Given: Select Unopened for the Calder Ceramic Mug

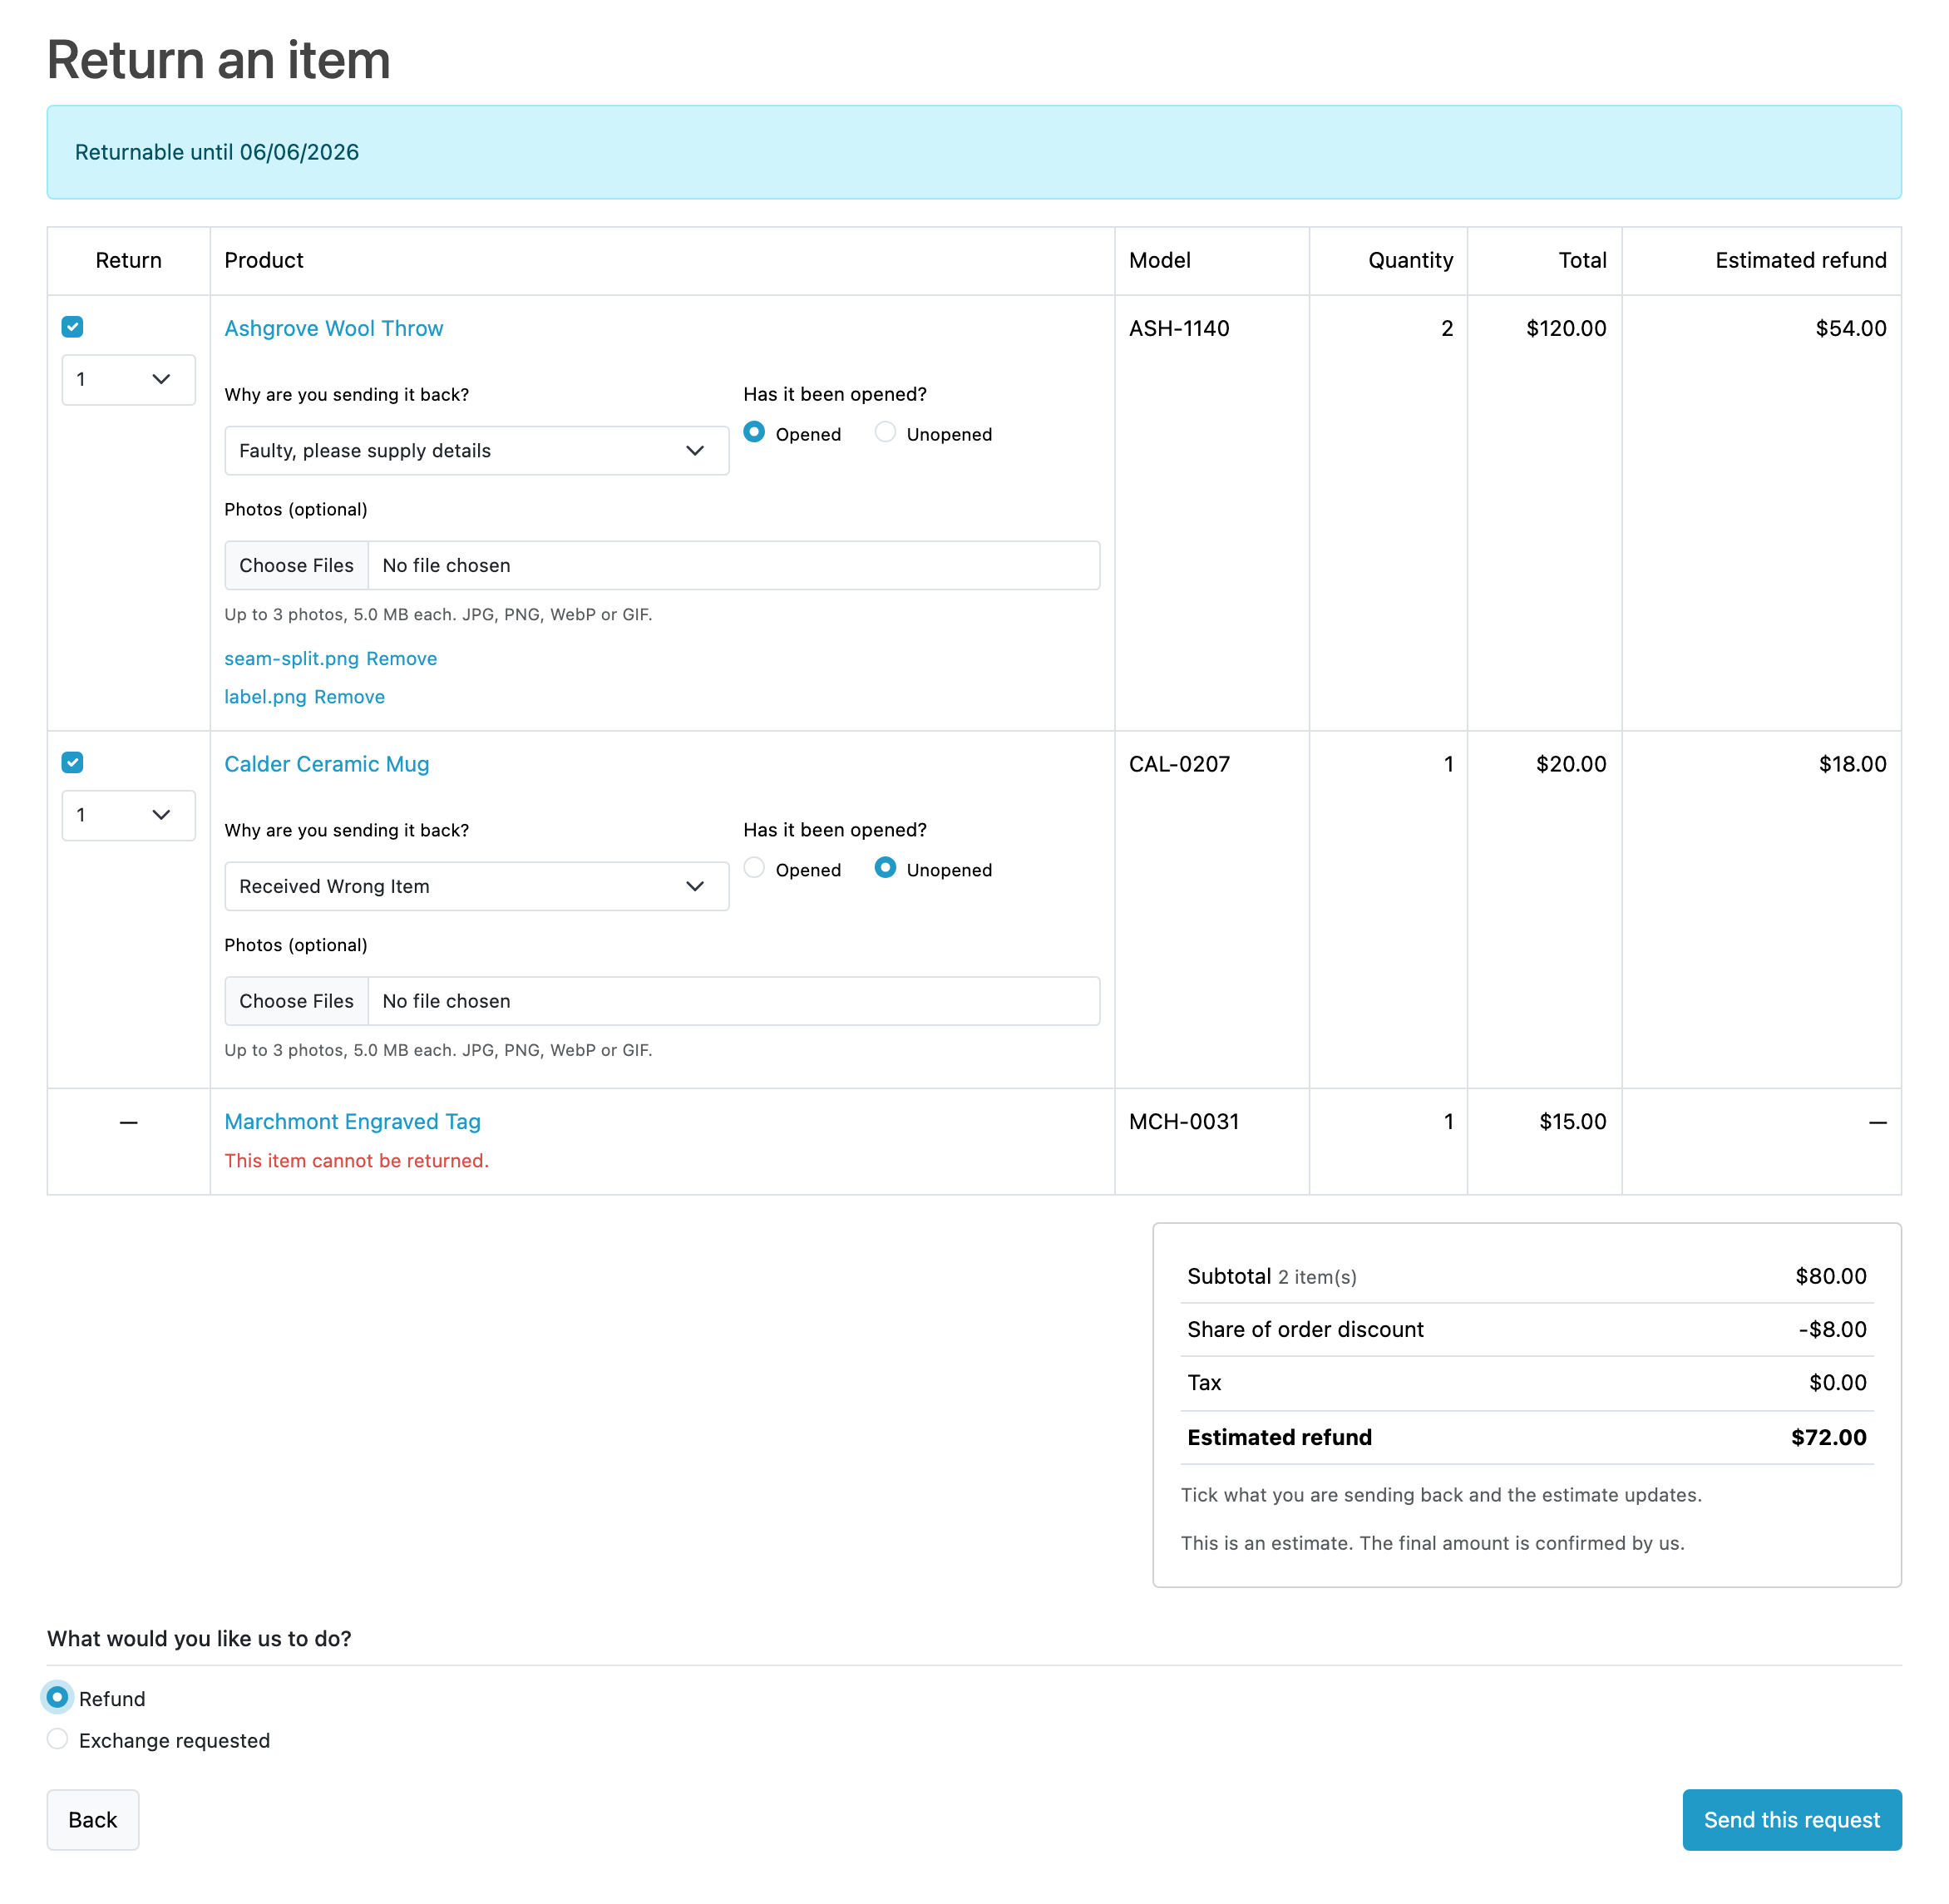Looking at the screenshot, I should (885, 868).
